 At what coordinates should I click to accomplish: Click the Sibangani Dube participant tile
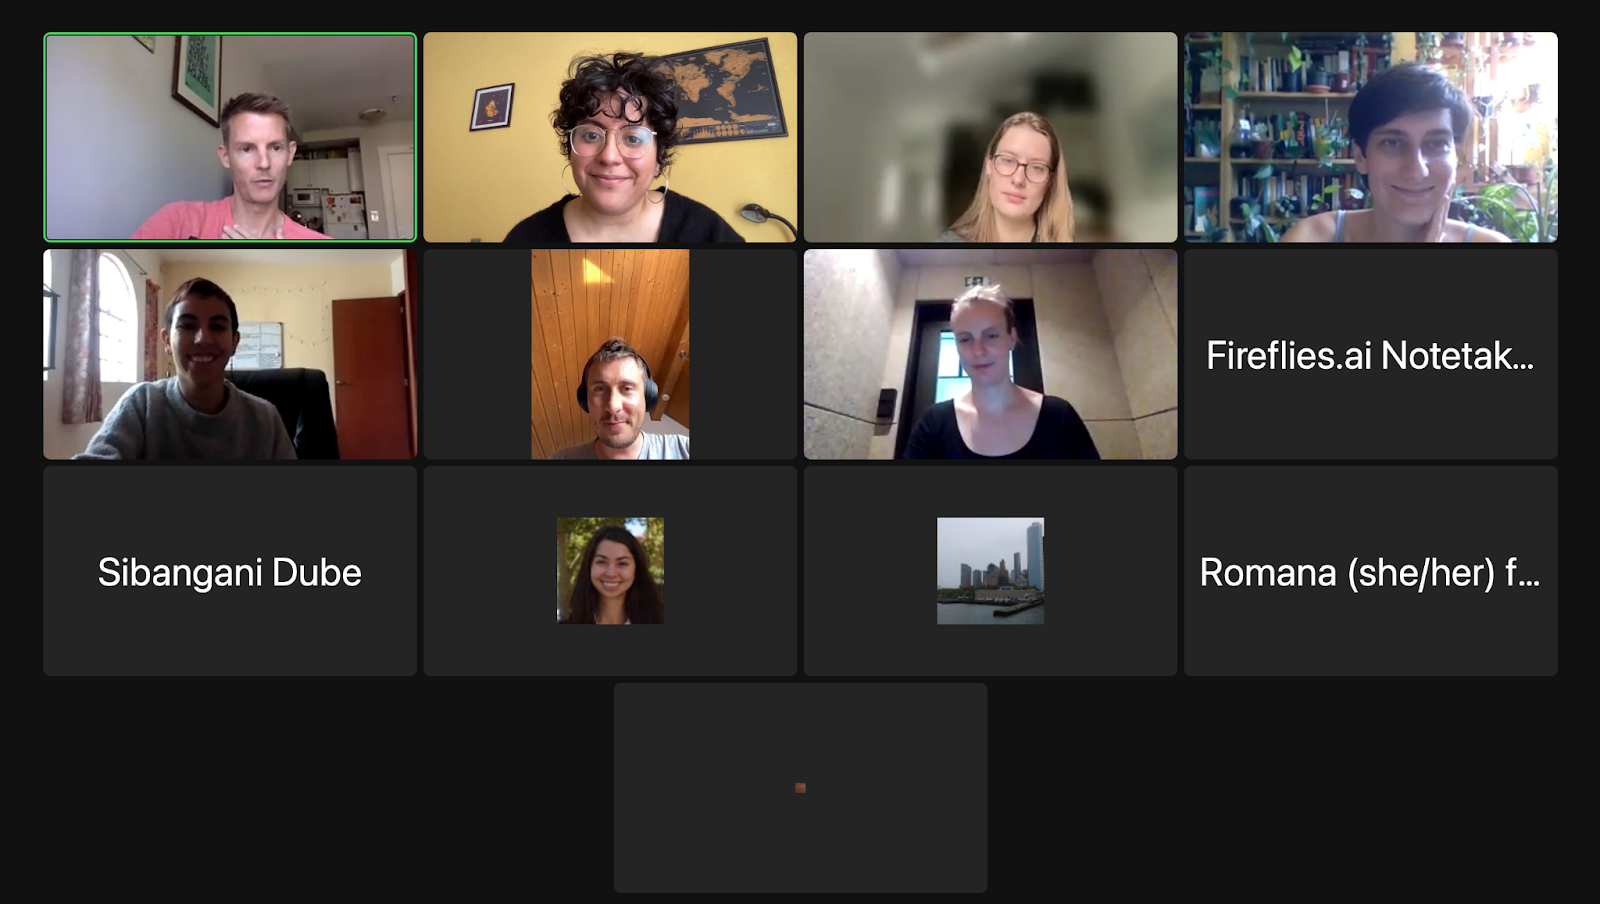click(x=230, y=571)
